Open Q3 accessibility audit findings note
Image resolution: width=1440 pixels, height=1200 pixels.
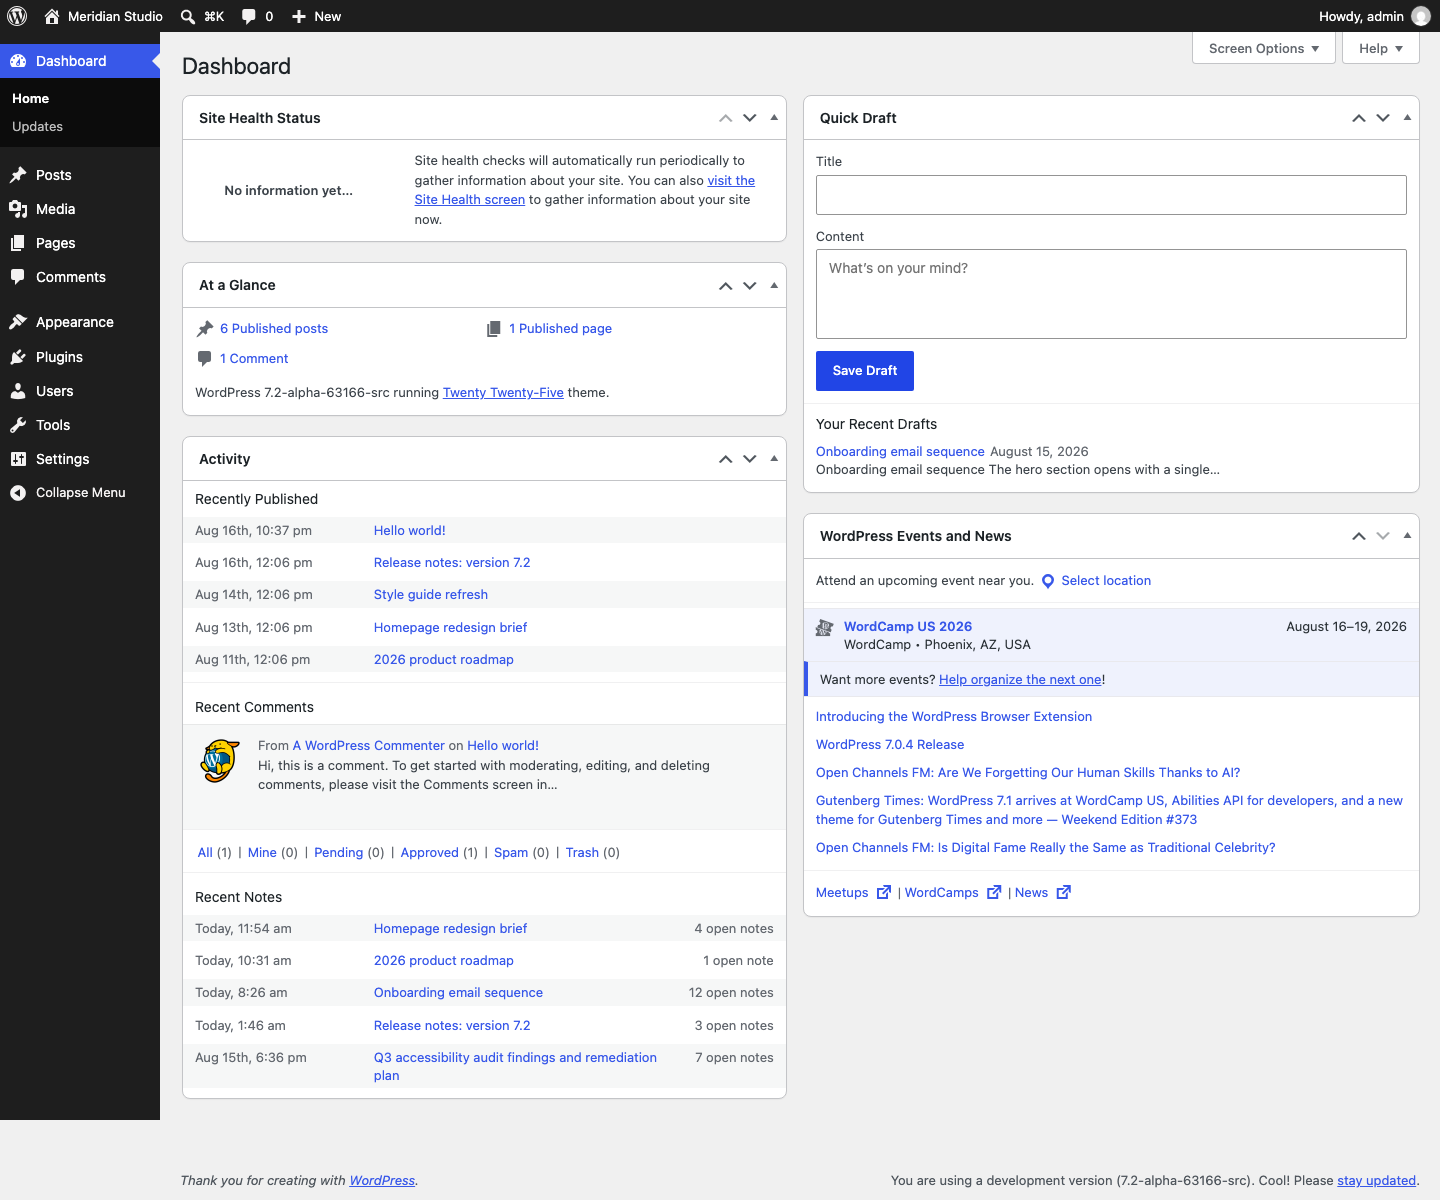(x=515, y=1067)
